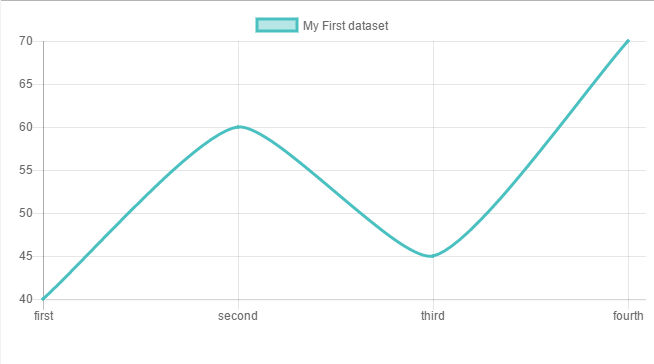
Task: Click the y-axis tick label 65
Action: pyautogui.click(x=25, y=84)
